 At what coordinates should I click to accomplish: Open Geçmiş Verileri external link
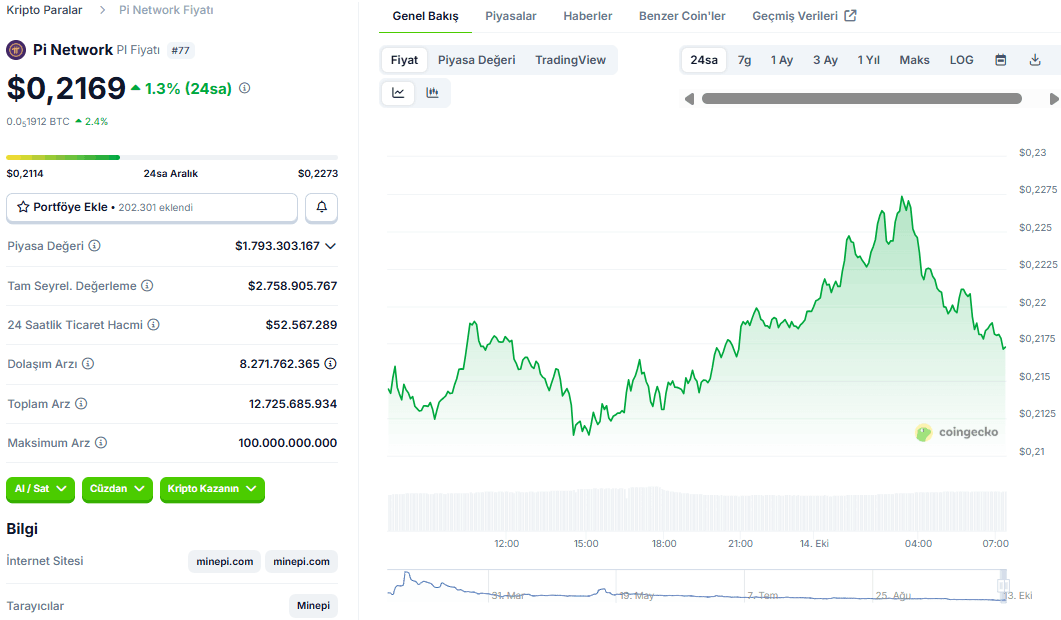[804, 16]
